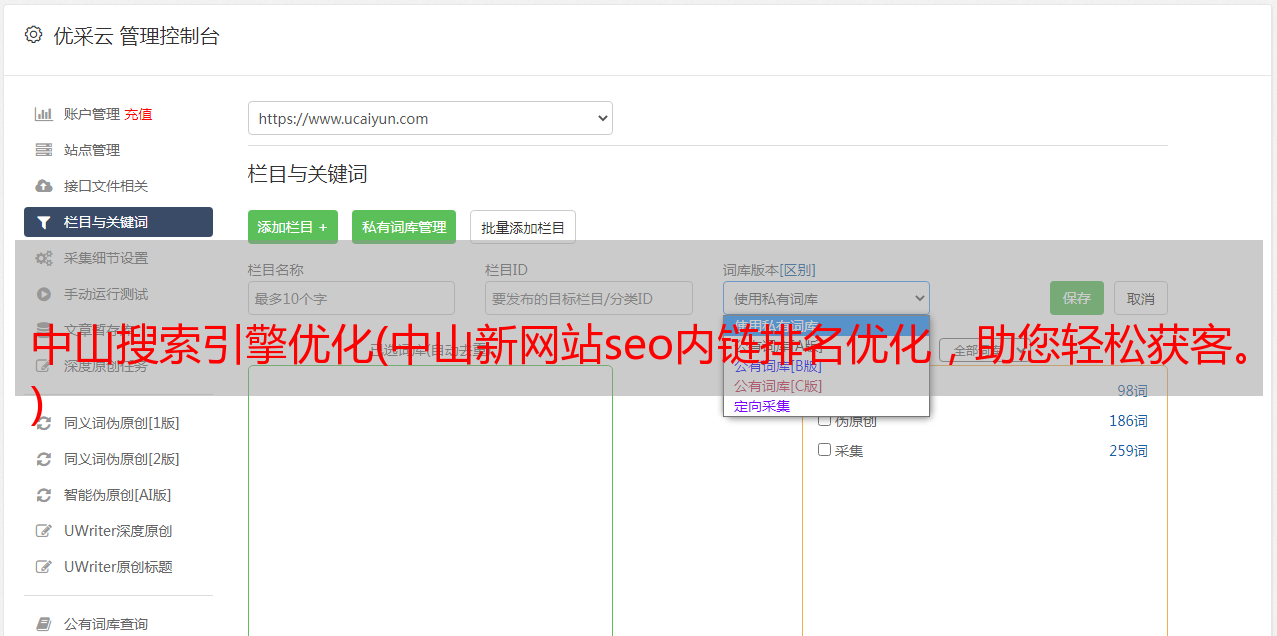Click the 取消 button
The width and height of the screenshot is (1277, 636).
(x=1141, y=298)
